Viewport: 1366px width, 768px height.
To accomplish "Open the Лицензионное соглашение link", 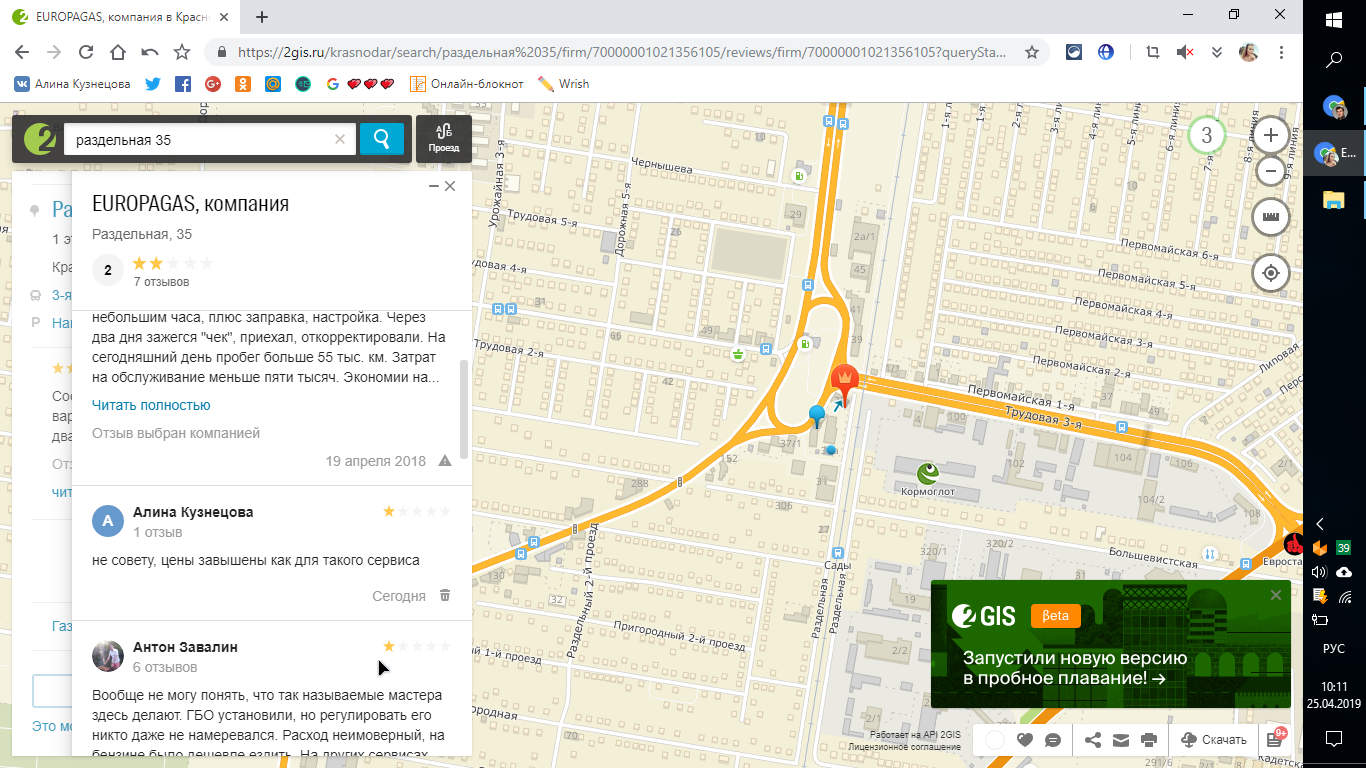I will tap(906, 747).
